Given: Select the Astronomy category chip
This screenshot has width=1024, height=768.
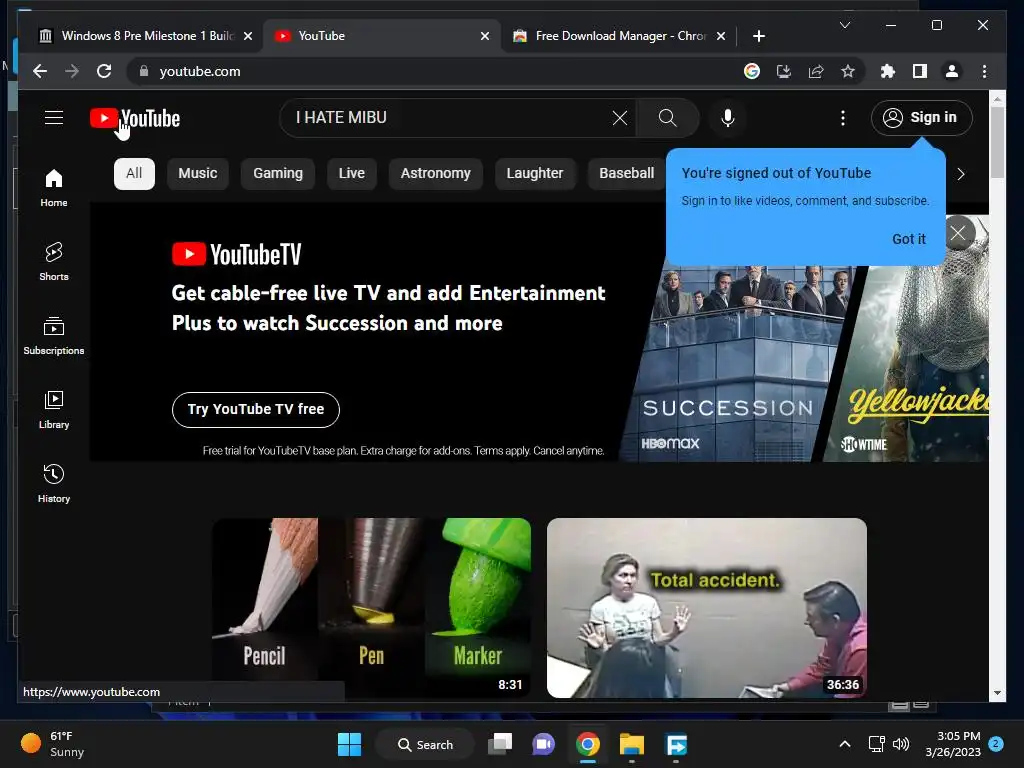Looking at the screenshot, I should [x=436, y=173].
